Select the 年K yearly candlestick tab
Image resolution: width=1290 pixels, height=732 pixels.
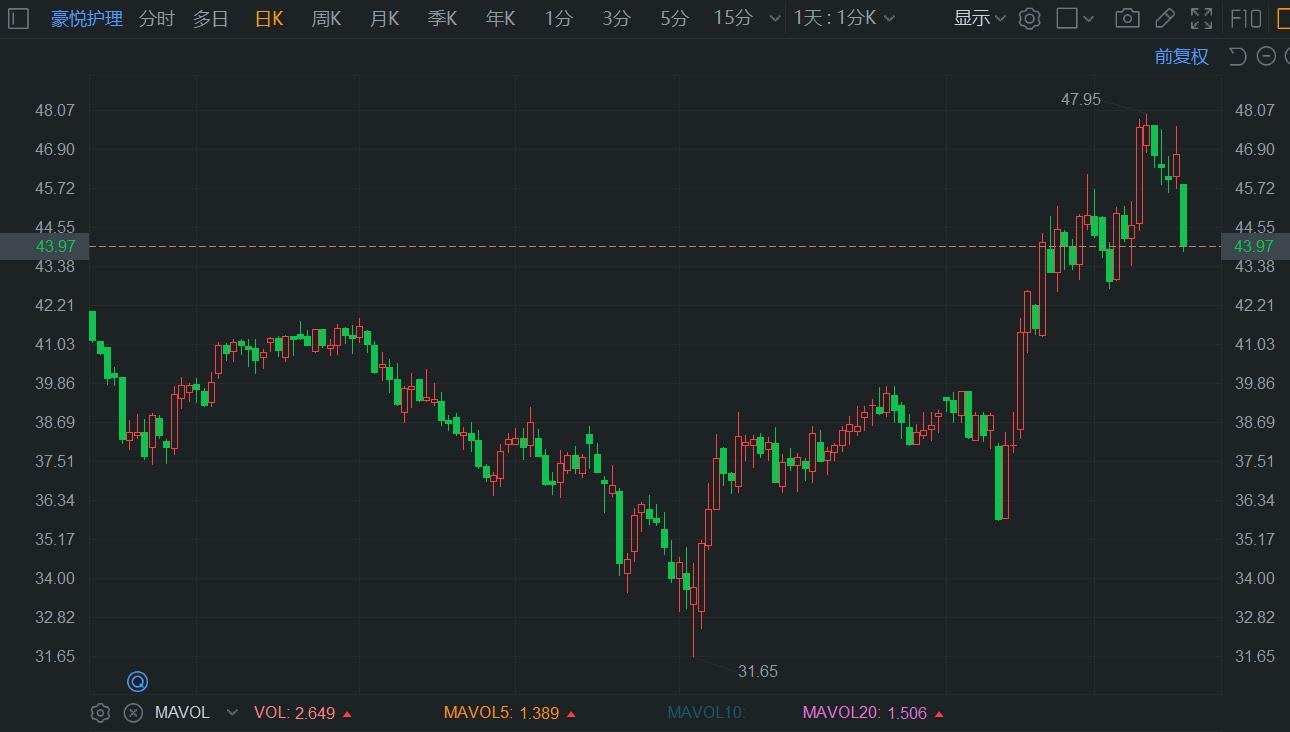point(500,18)
